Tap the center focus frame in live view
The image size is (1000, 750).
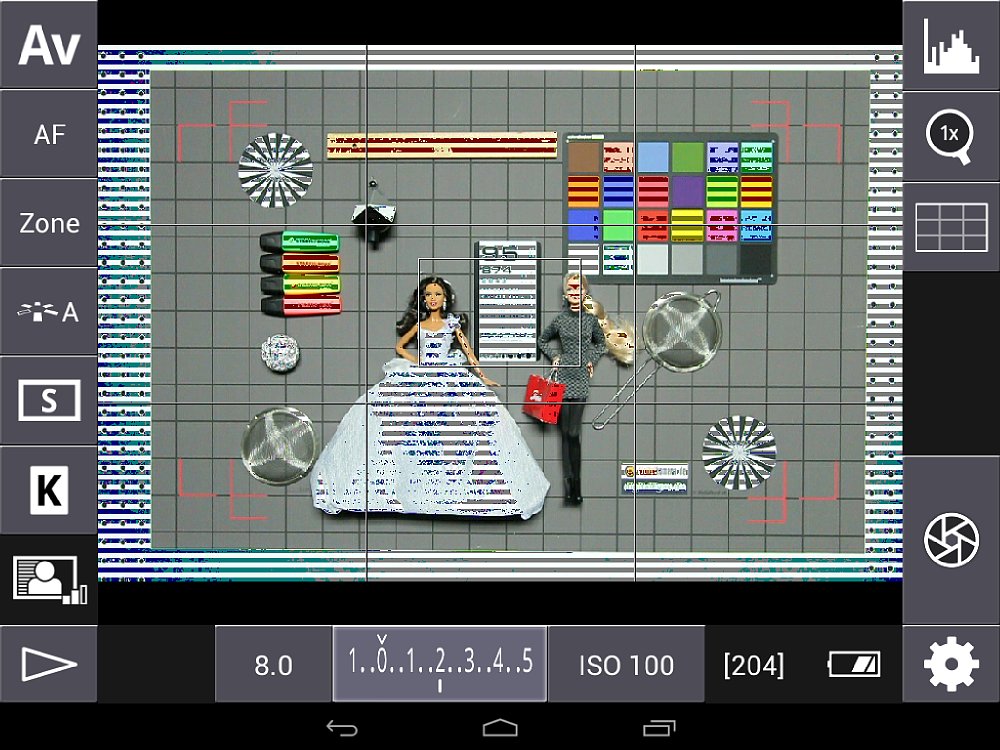499,312
